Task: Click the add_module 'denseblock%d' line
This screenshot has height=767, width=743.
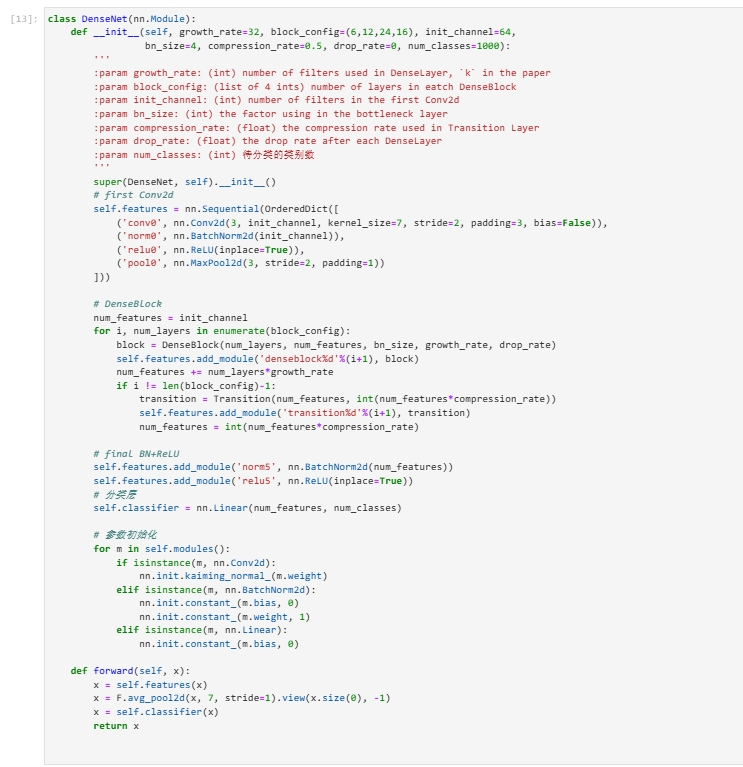Action: (x=268, y=359)
